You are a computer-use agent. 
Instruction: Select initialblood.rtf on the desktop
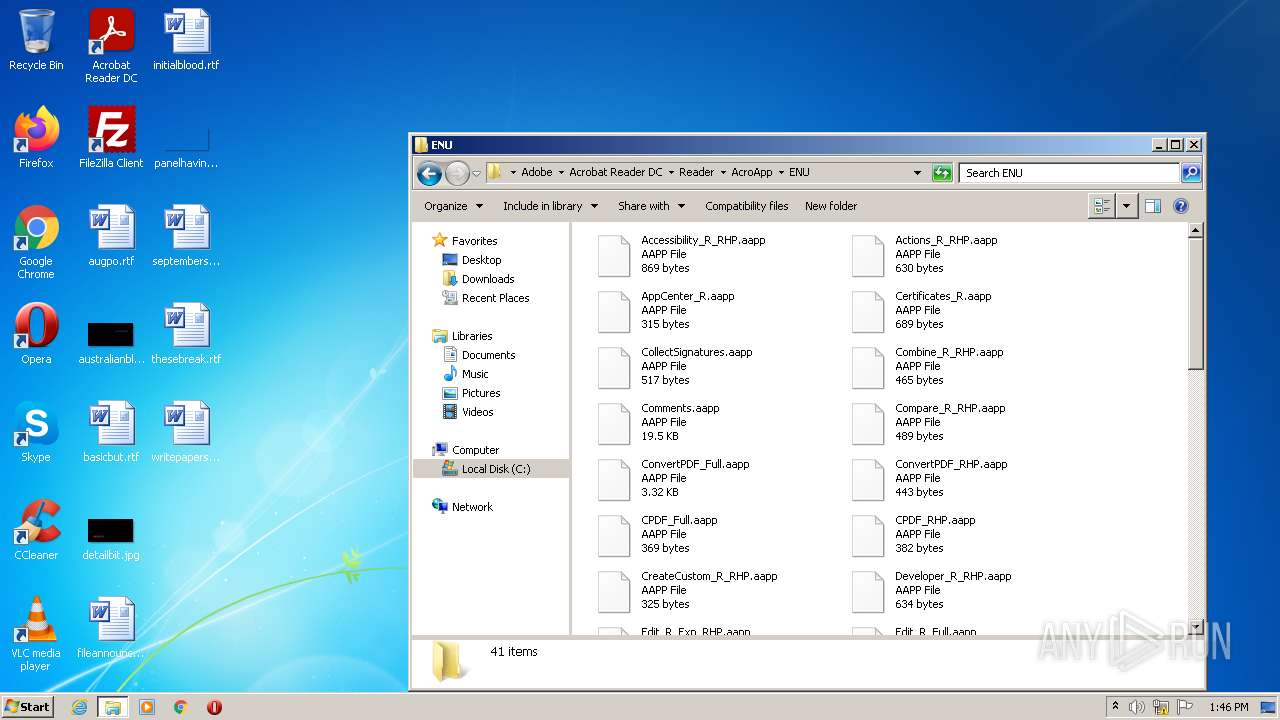(x=186, y=40)
